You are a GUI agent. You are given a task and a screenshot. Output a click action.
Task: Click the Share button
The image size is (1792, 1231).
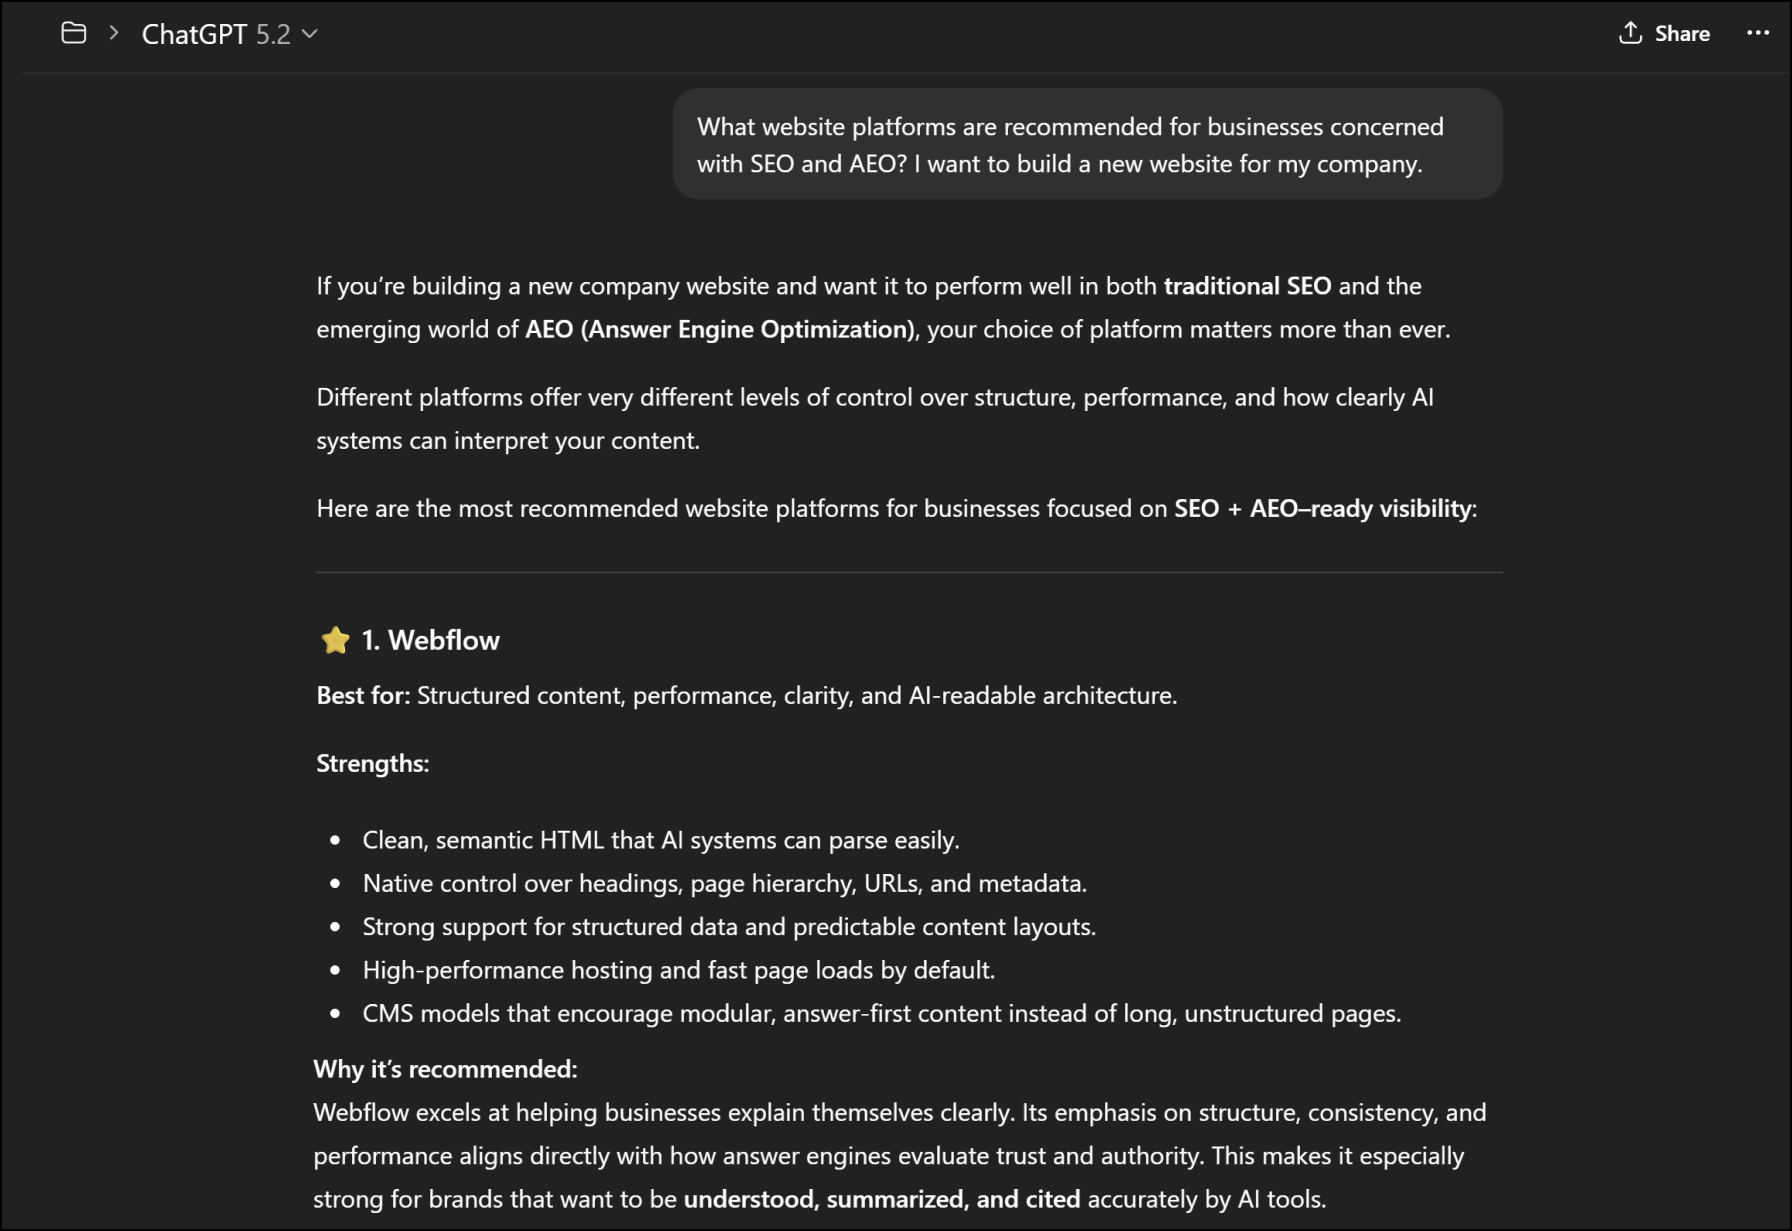[x=1663, y=33]
